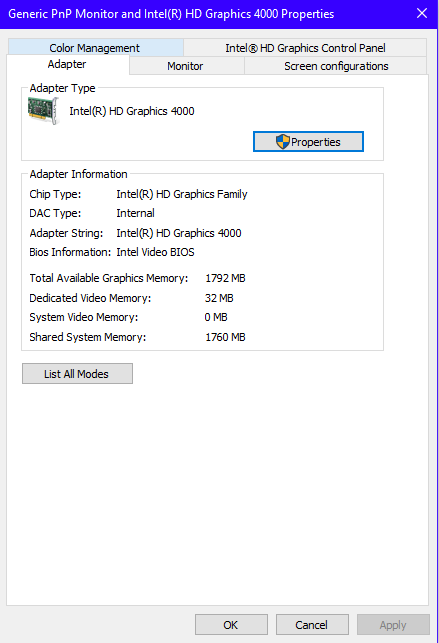Screen dimensions: 439x643
Task: Click the Dedicated Video Memory label
Action: coord(90,298)
